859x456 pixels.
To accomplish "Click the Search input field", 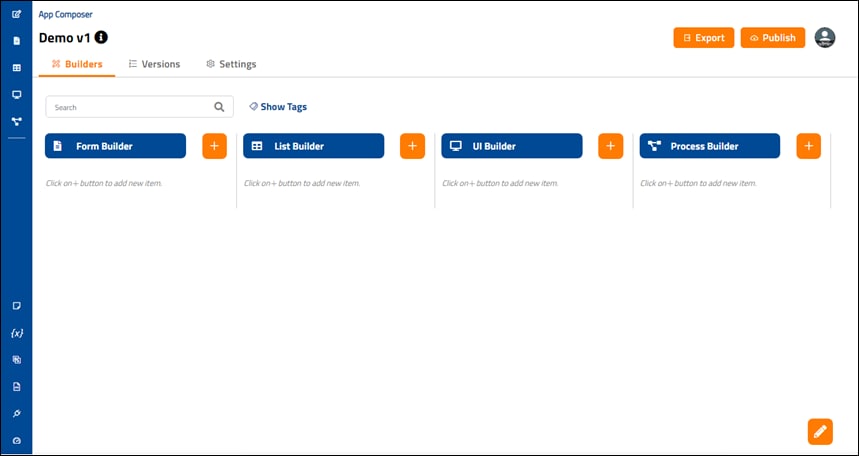I will [139, 107].
